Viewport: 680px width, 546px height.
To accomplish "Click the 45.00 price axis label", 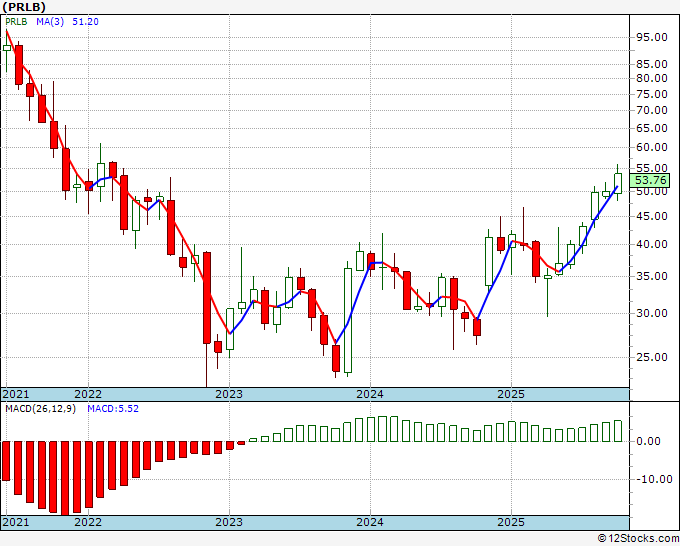I will pos(652,216).
